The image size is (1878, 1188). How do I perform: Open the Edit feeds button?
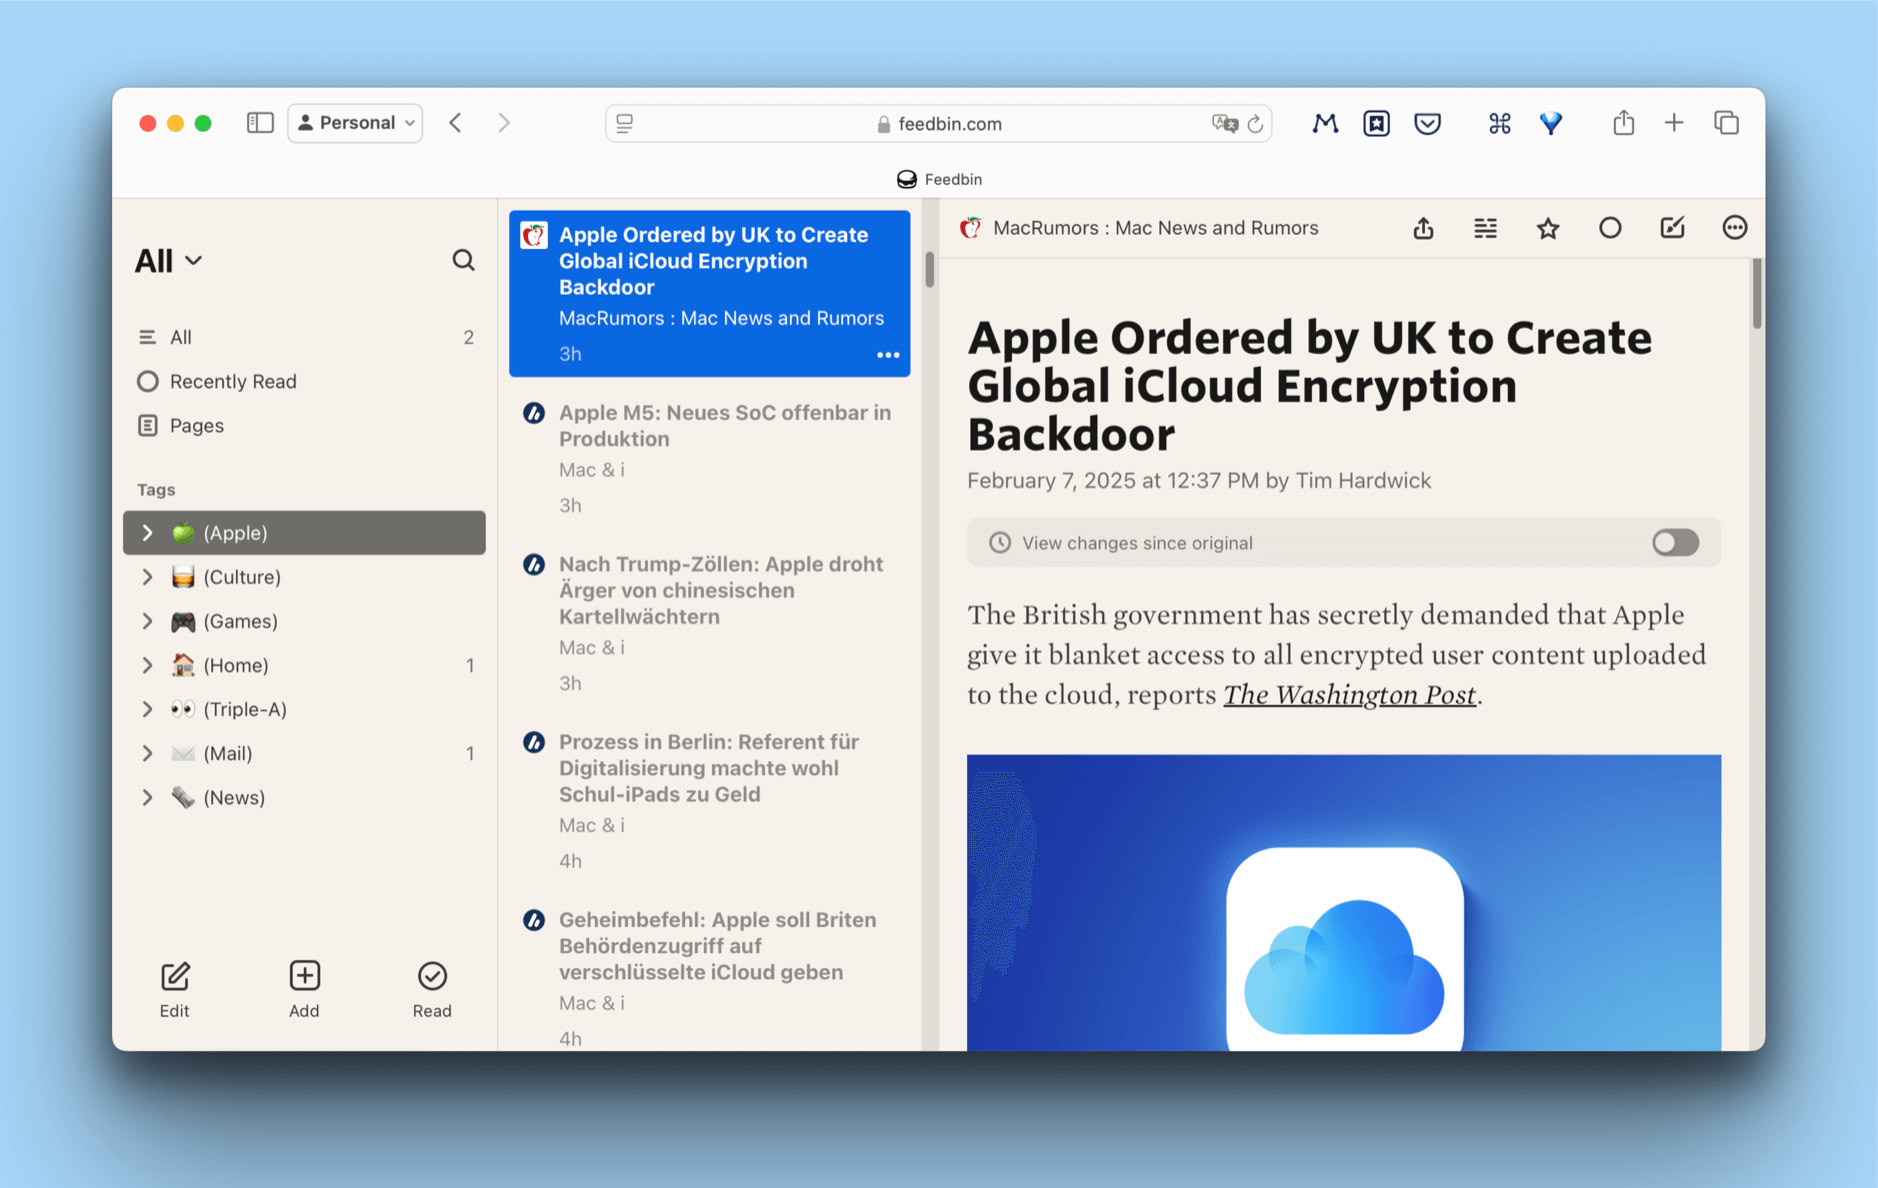tap(175, 990)
